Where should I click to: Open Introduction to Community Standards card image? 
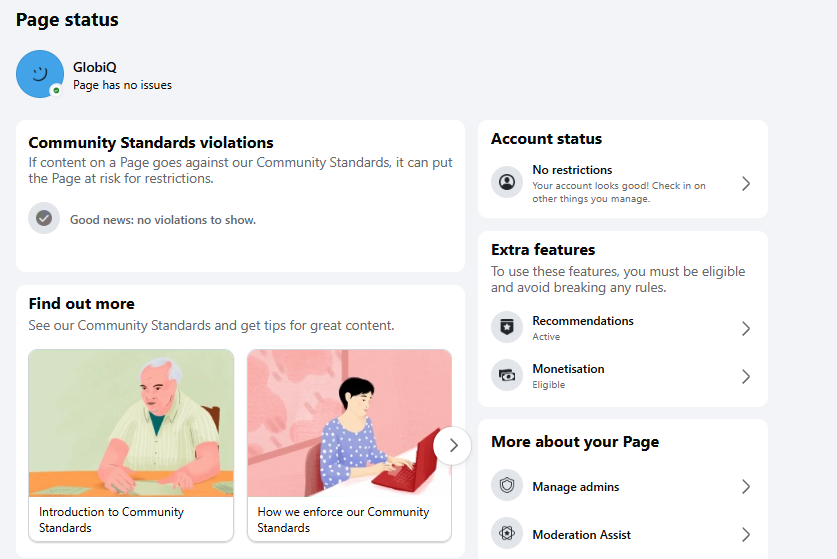click(x=131, y=423)
